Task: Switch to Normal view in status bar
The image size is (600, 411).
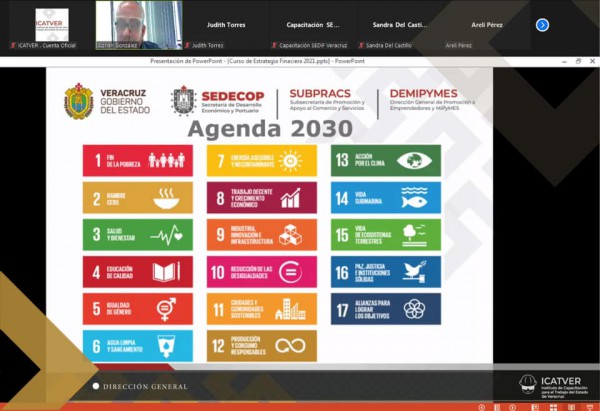Action: click(x=535, y=407)
